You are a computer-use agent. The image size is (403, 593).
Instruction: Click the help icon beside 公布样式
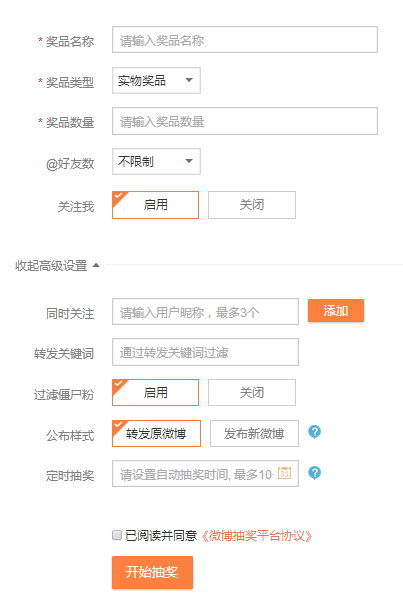click(x=314, y=432)
